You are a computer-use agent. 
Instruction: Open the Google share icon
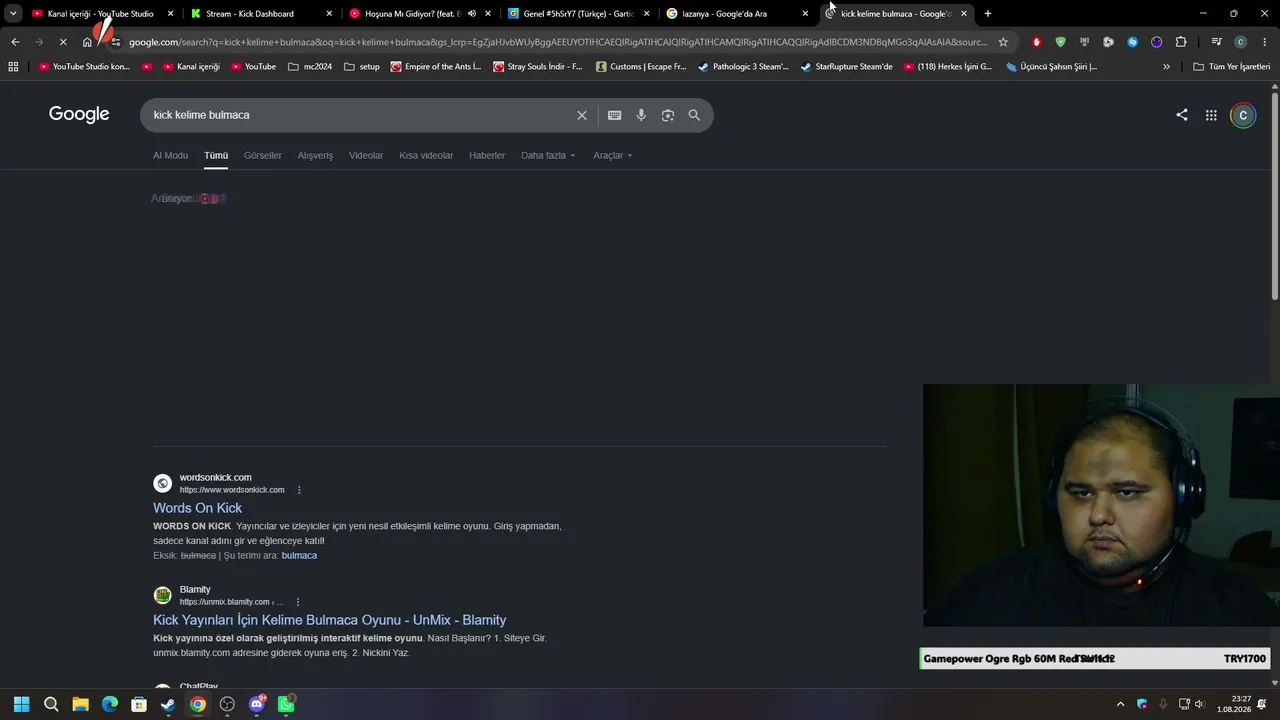point(1182,115)
